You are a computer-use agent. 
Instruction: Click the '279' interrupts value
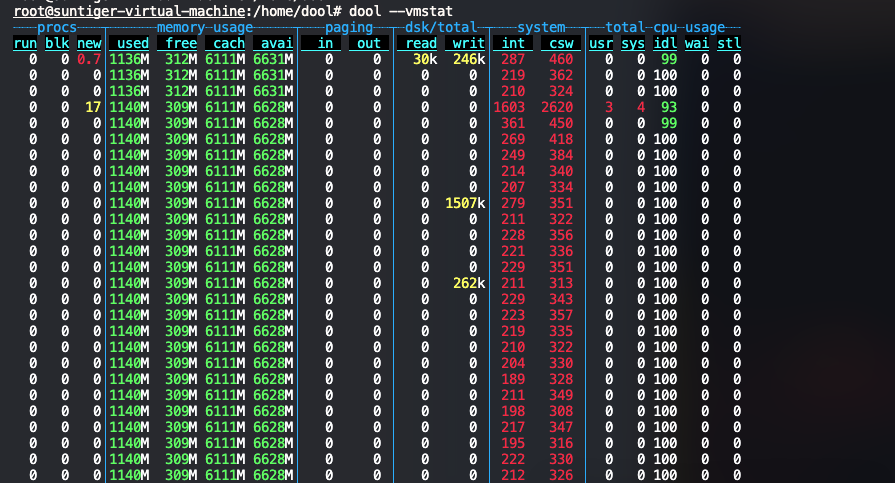pyautogui.click(x=513, y=203)
